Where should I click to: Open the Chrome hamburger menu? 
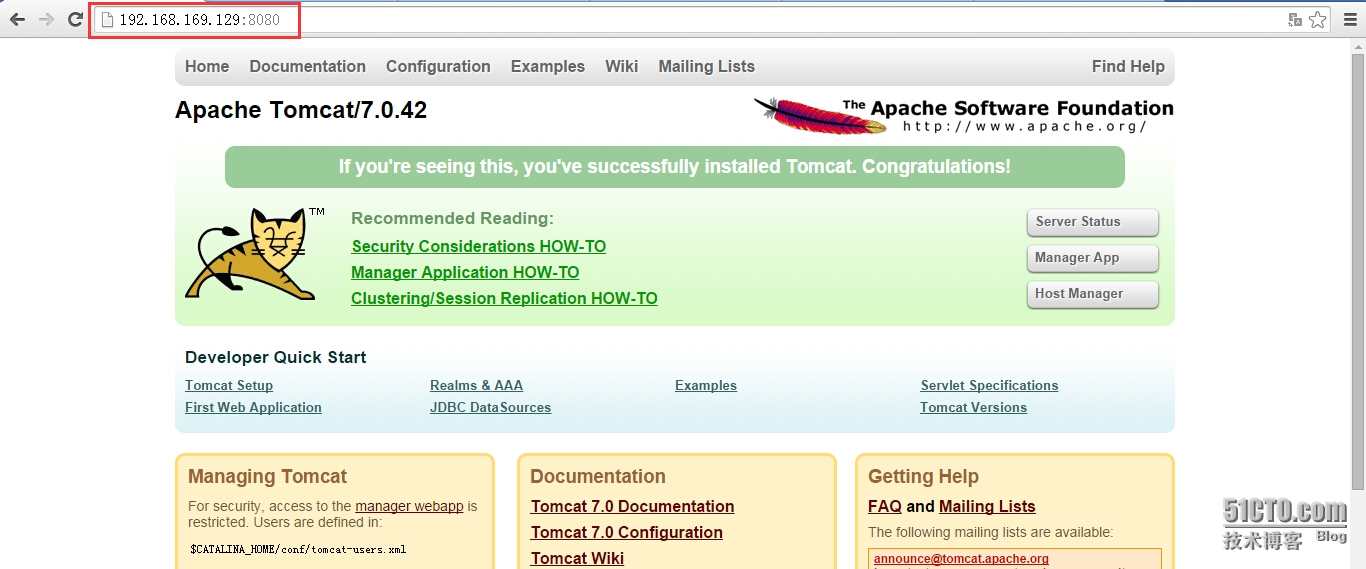1350,19
